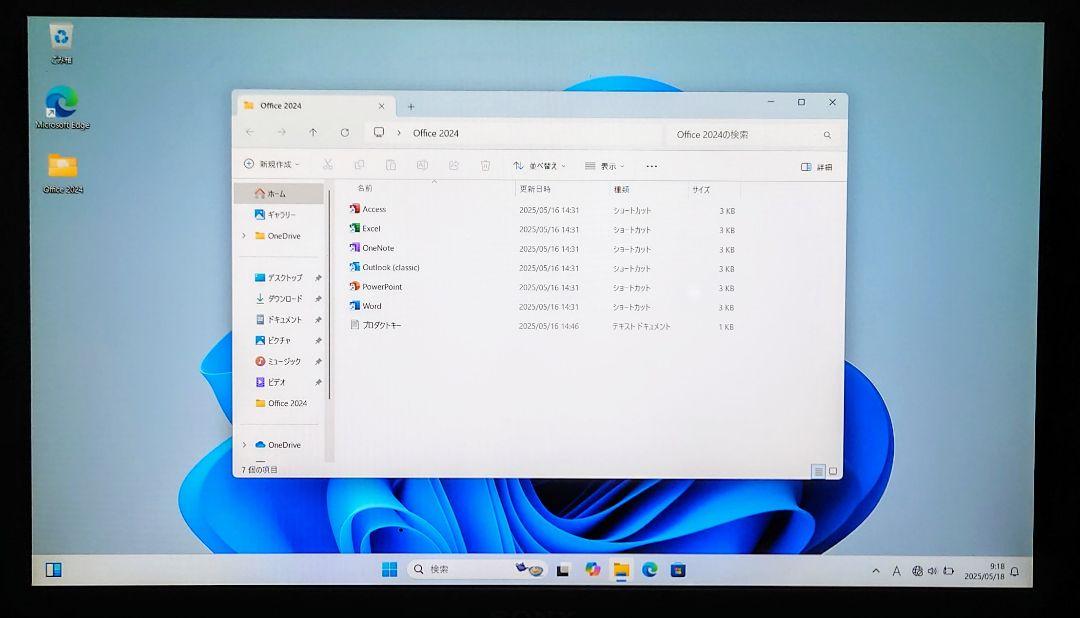Open the Word shortcut file
This screenshot has height=618, width=1080.
[x=365, y=305]
